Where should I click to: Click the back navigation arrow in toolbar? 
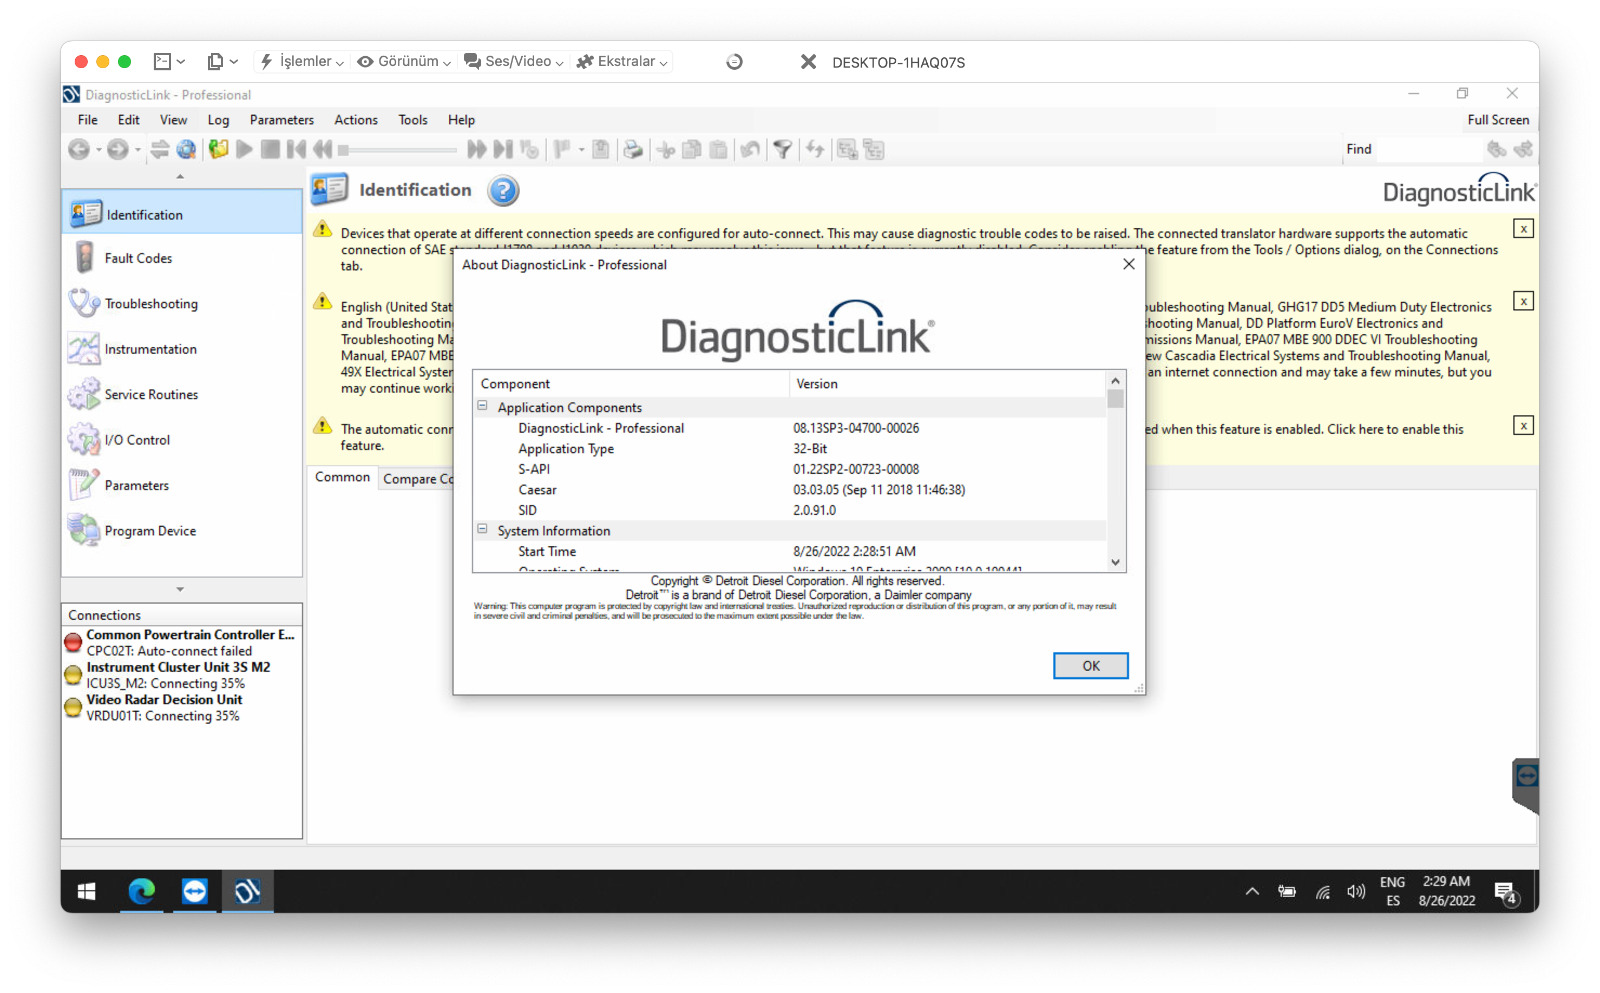click(x=78, y=149)
